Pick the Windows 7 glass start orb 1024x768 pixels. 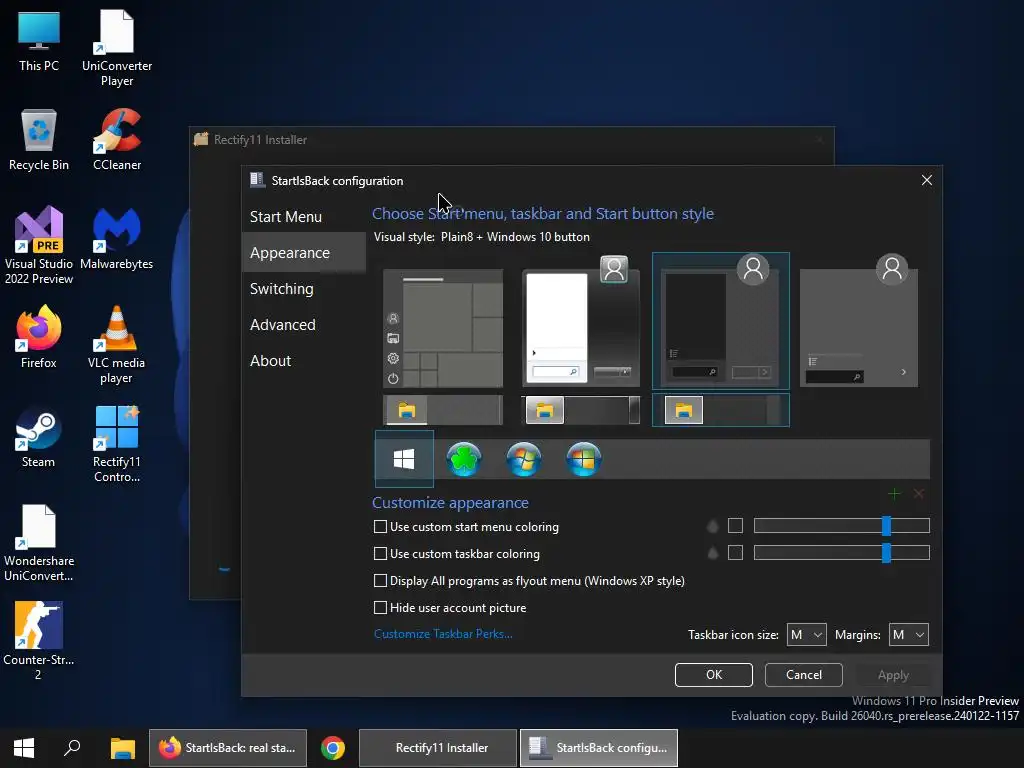(x=524, y=459)
